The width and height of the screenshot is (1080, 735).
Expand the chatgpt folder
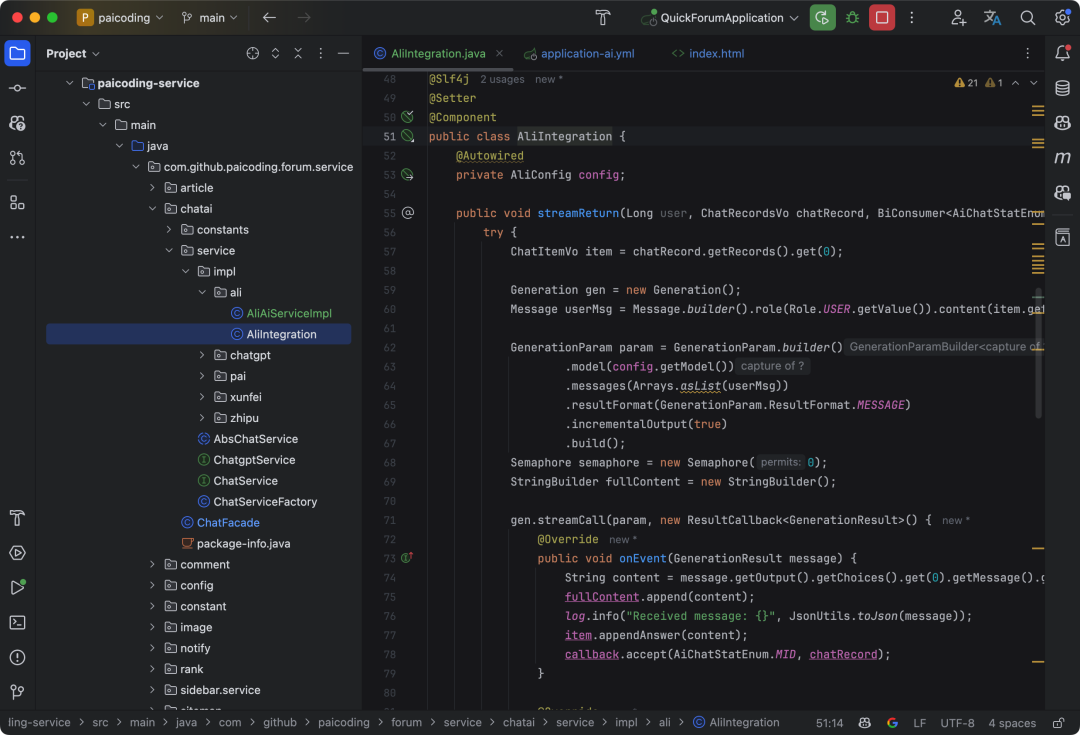[x=201, y=355]
